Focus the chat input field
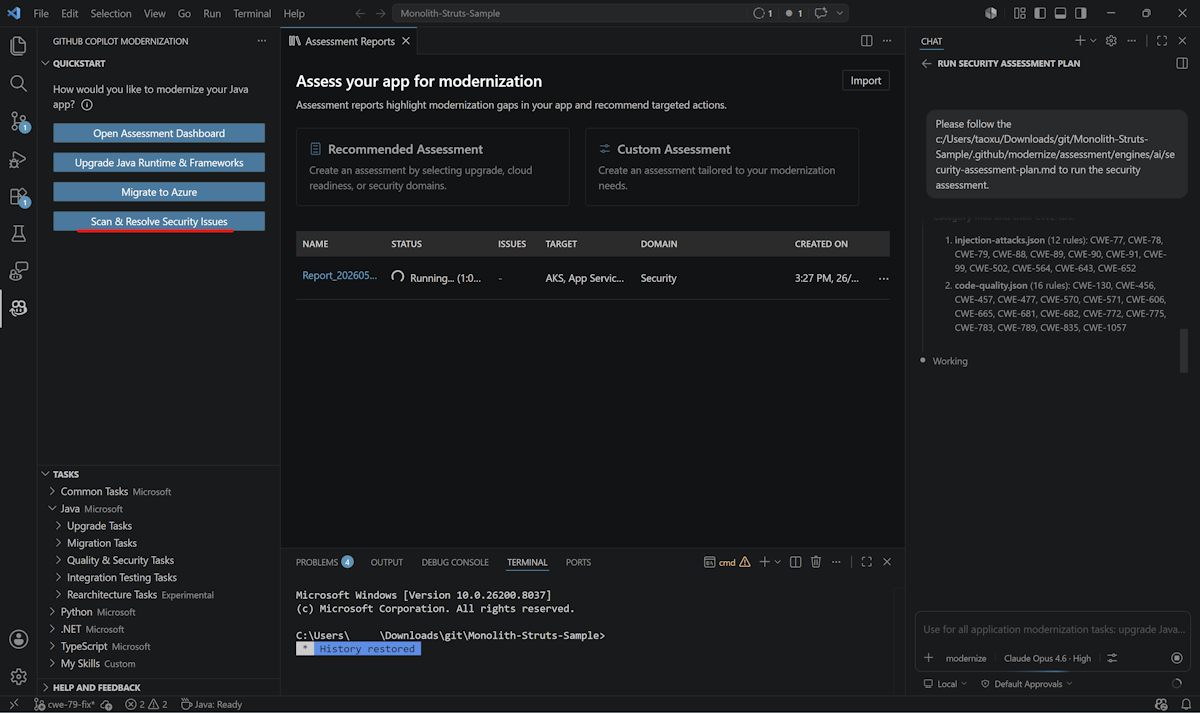This screenshot has height=713, width=1200. [x=1053, y=629]
